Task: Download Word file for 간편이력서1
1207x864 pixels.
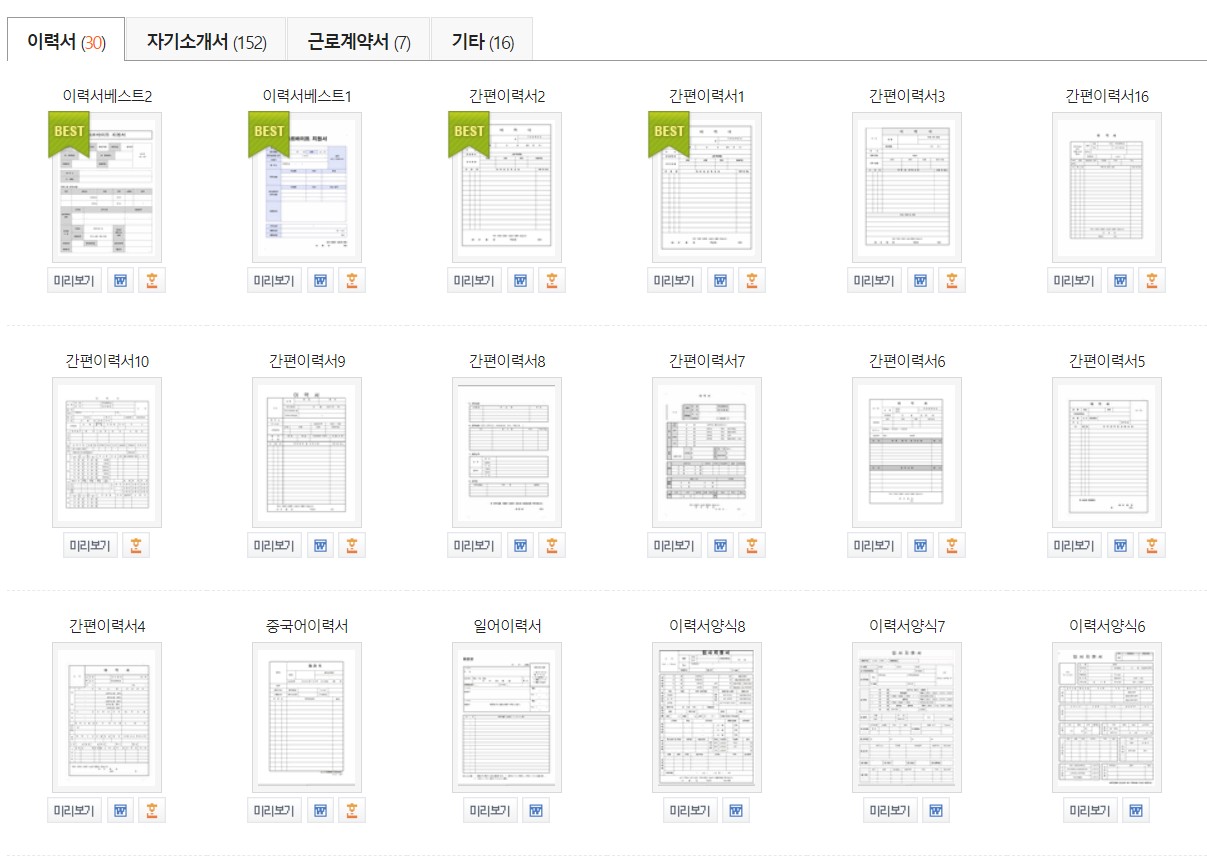Action: (x=720, y=280)
